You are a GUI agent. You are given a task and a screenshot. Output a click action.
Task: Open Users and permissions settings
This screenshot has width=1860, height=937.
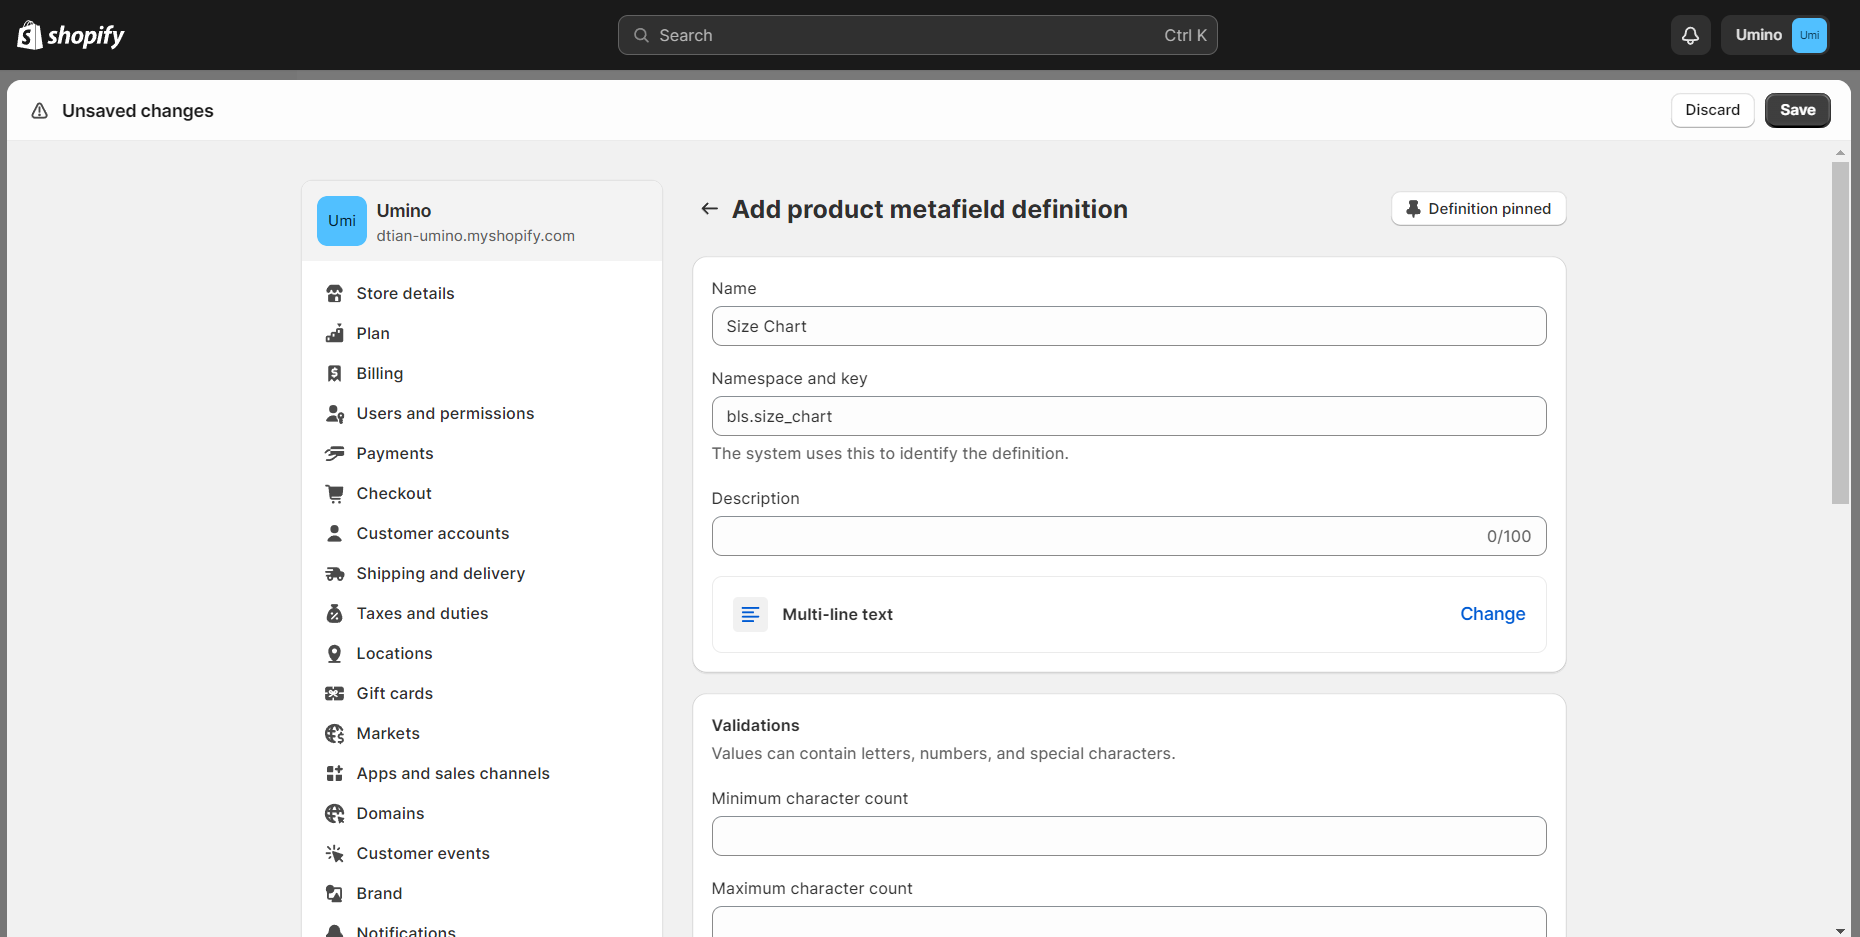pos(445,413)
